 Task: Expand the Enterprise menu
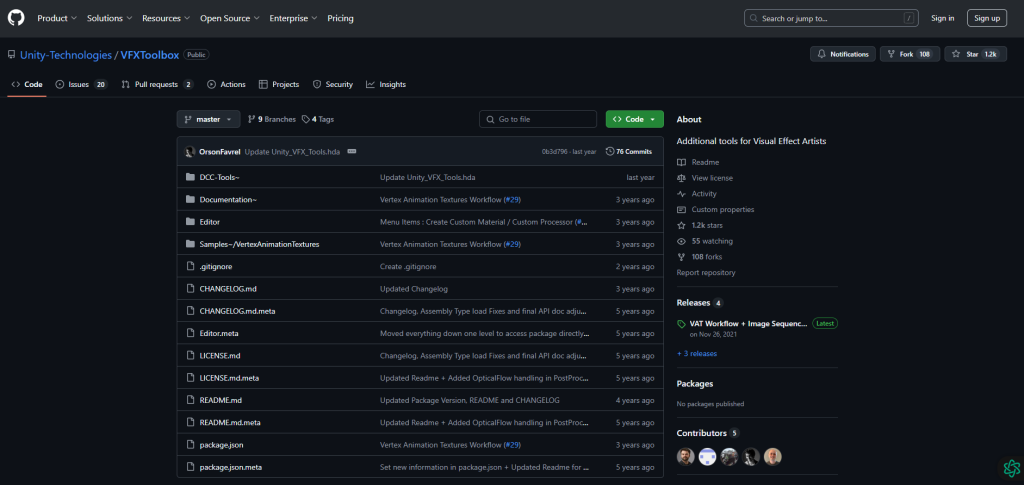(293, 18)
